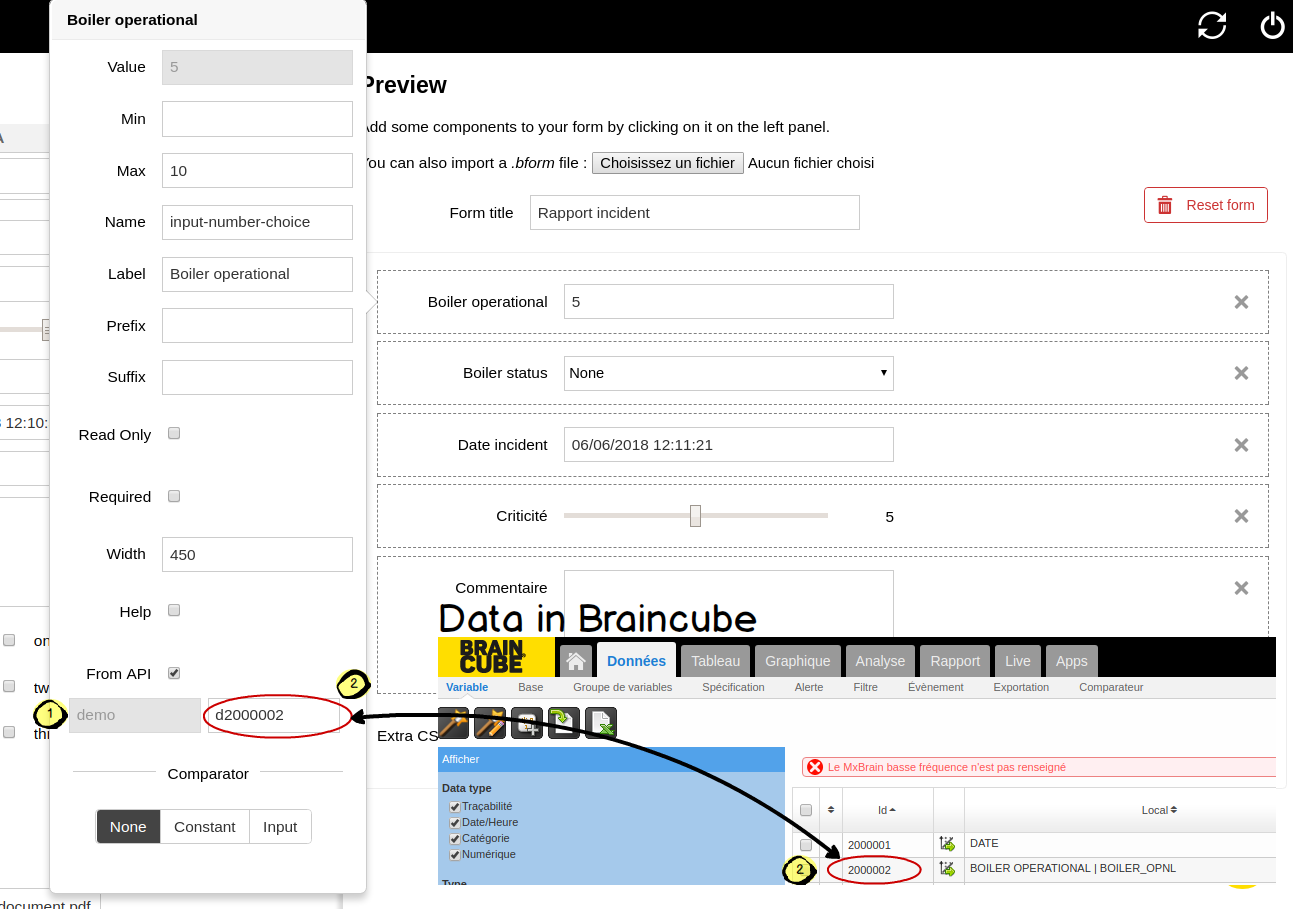Switch to the Graphique tab
Viewport: 1293px width, 909px height.
pos(797,661)
